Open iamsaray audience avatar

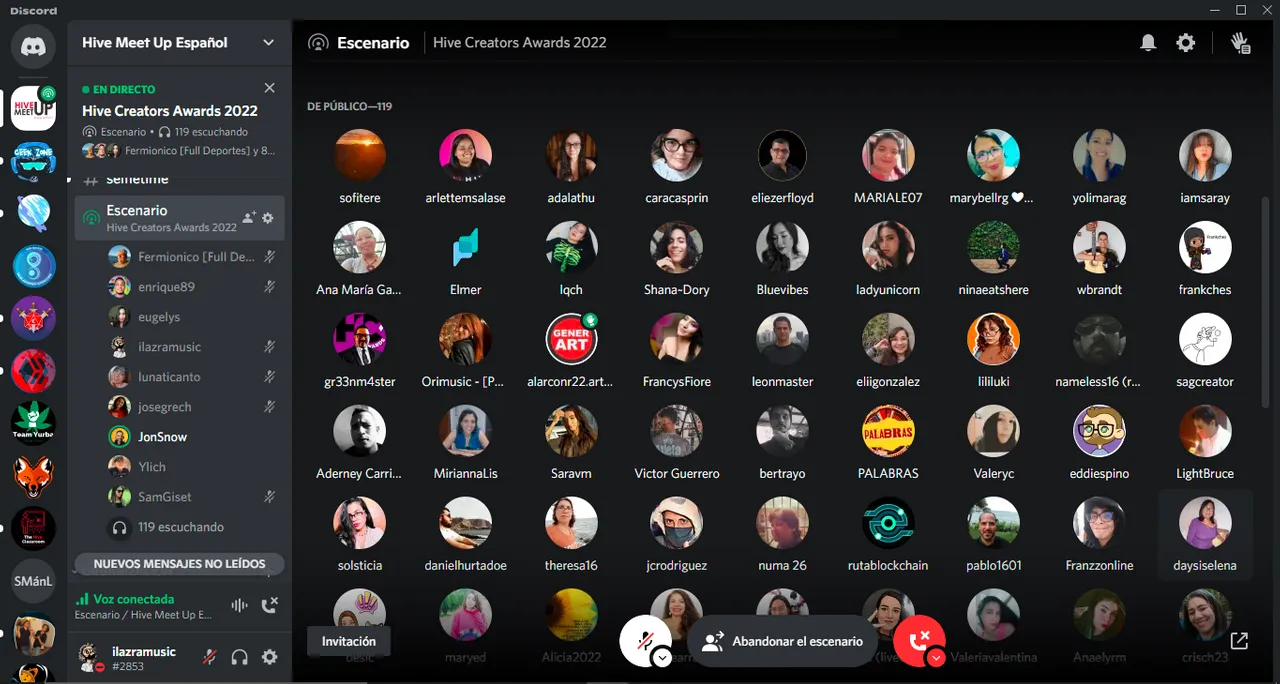(1205, 156)
